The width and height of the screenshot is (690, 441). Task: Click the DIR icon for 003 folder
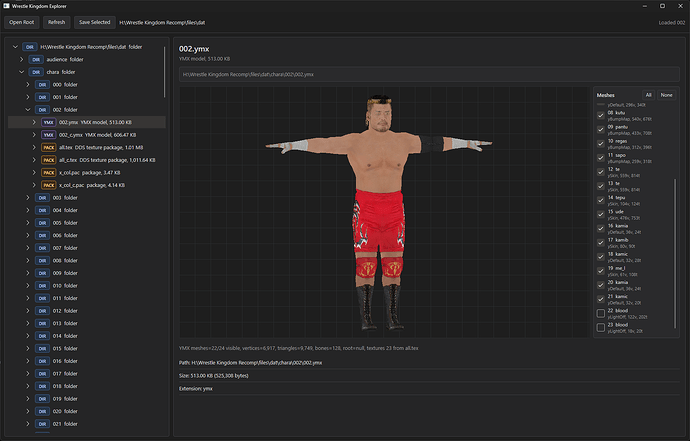[x=42, y=198]
